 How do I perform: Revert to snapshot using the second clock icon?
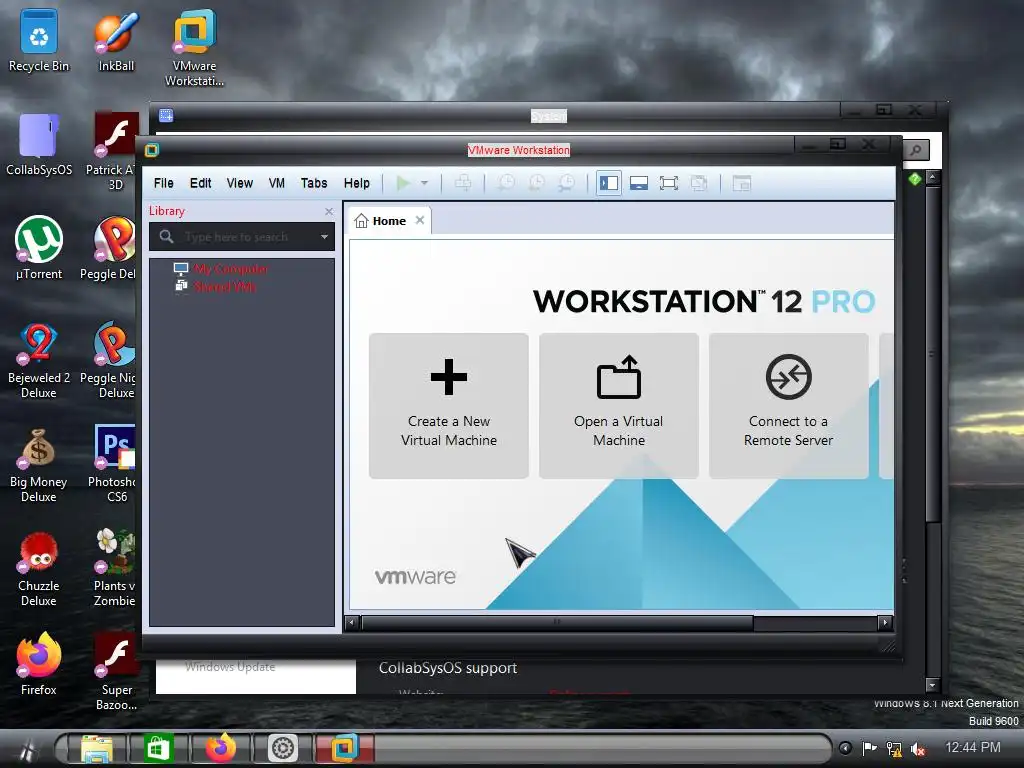pos(536,184)
